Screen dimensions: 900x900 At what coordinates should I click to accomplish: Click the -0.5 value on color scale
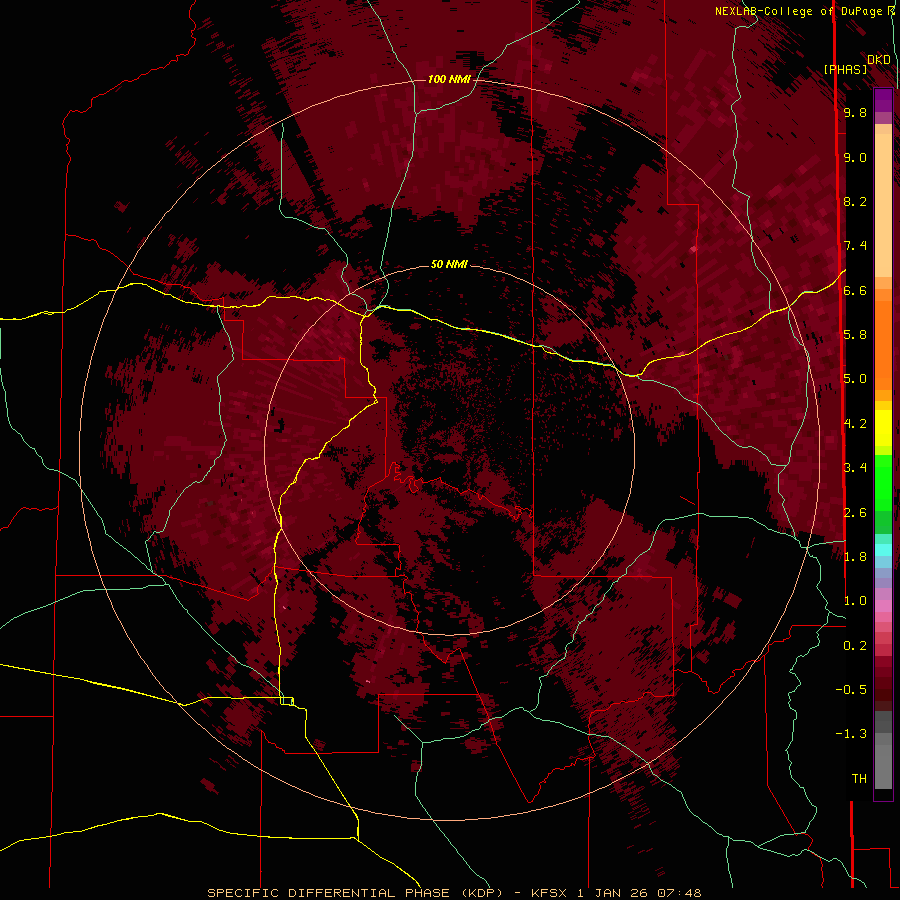851,690
